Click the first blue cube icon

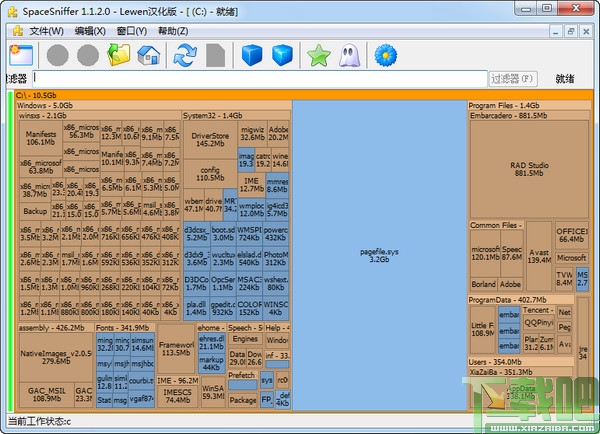(252, 55)
